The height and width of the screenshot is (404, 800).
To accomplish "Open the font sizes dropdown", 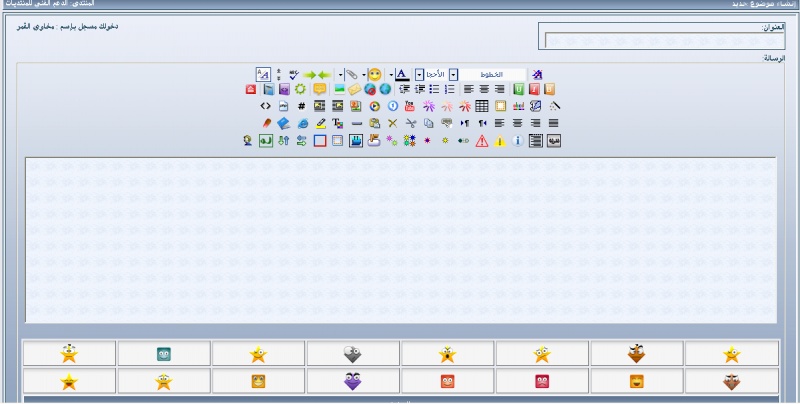I will pyautogui.click(x=419, y=74).
